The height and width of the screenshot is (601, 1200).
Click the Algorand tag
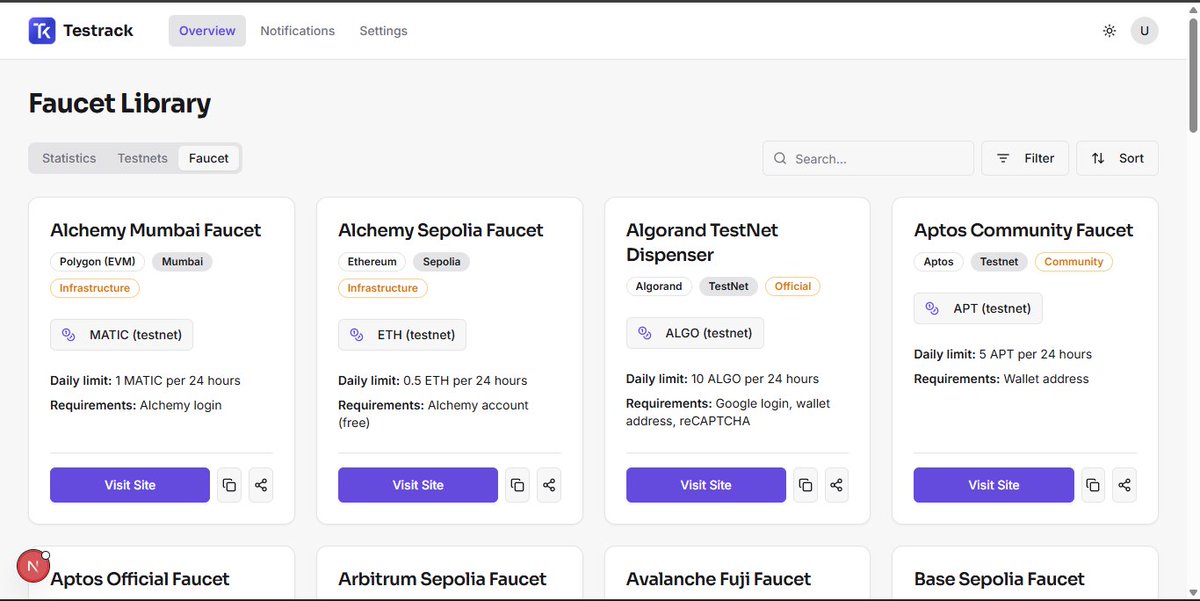tap(659, 286)
